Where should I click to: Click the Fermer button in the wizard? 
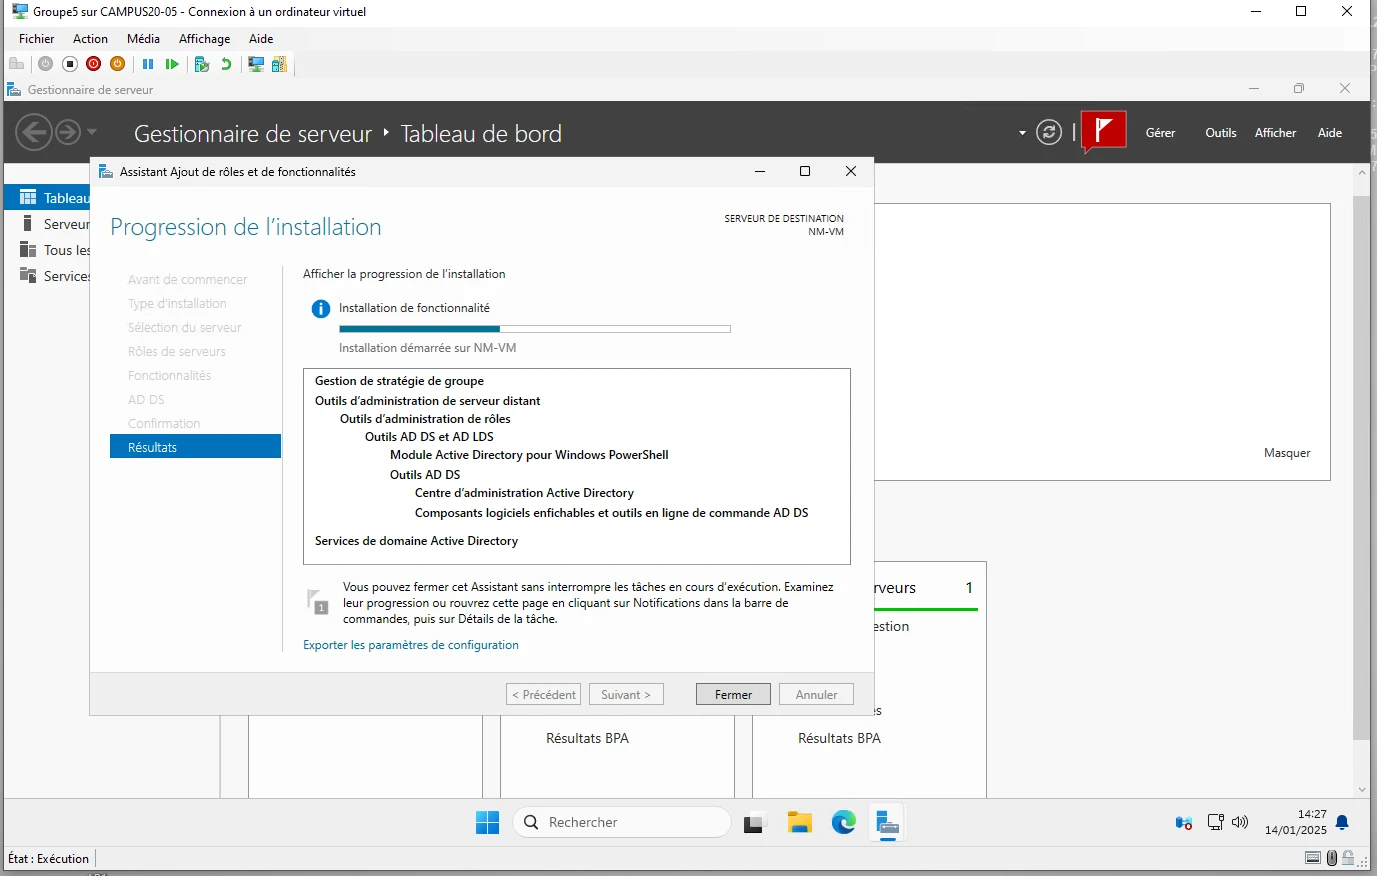733,695
